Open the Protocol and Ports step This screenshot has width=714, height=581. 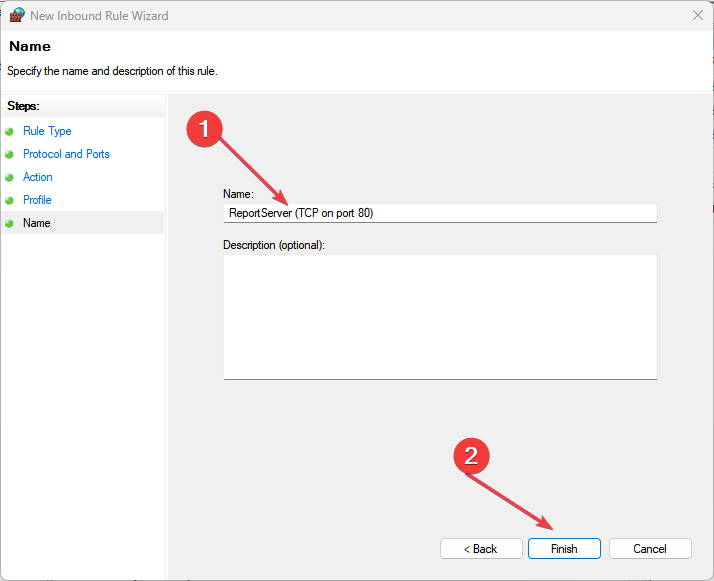66,154
